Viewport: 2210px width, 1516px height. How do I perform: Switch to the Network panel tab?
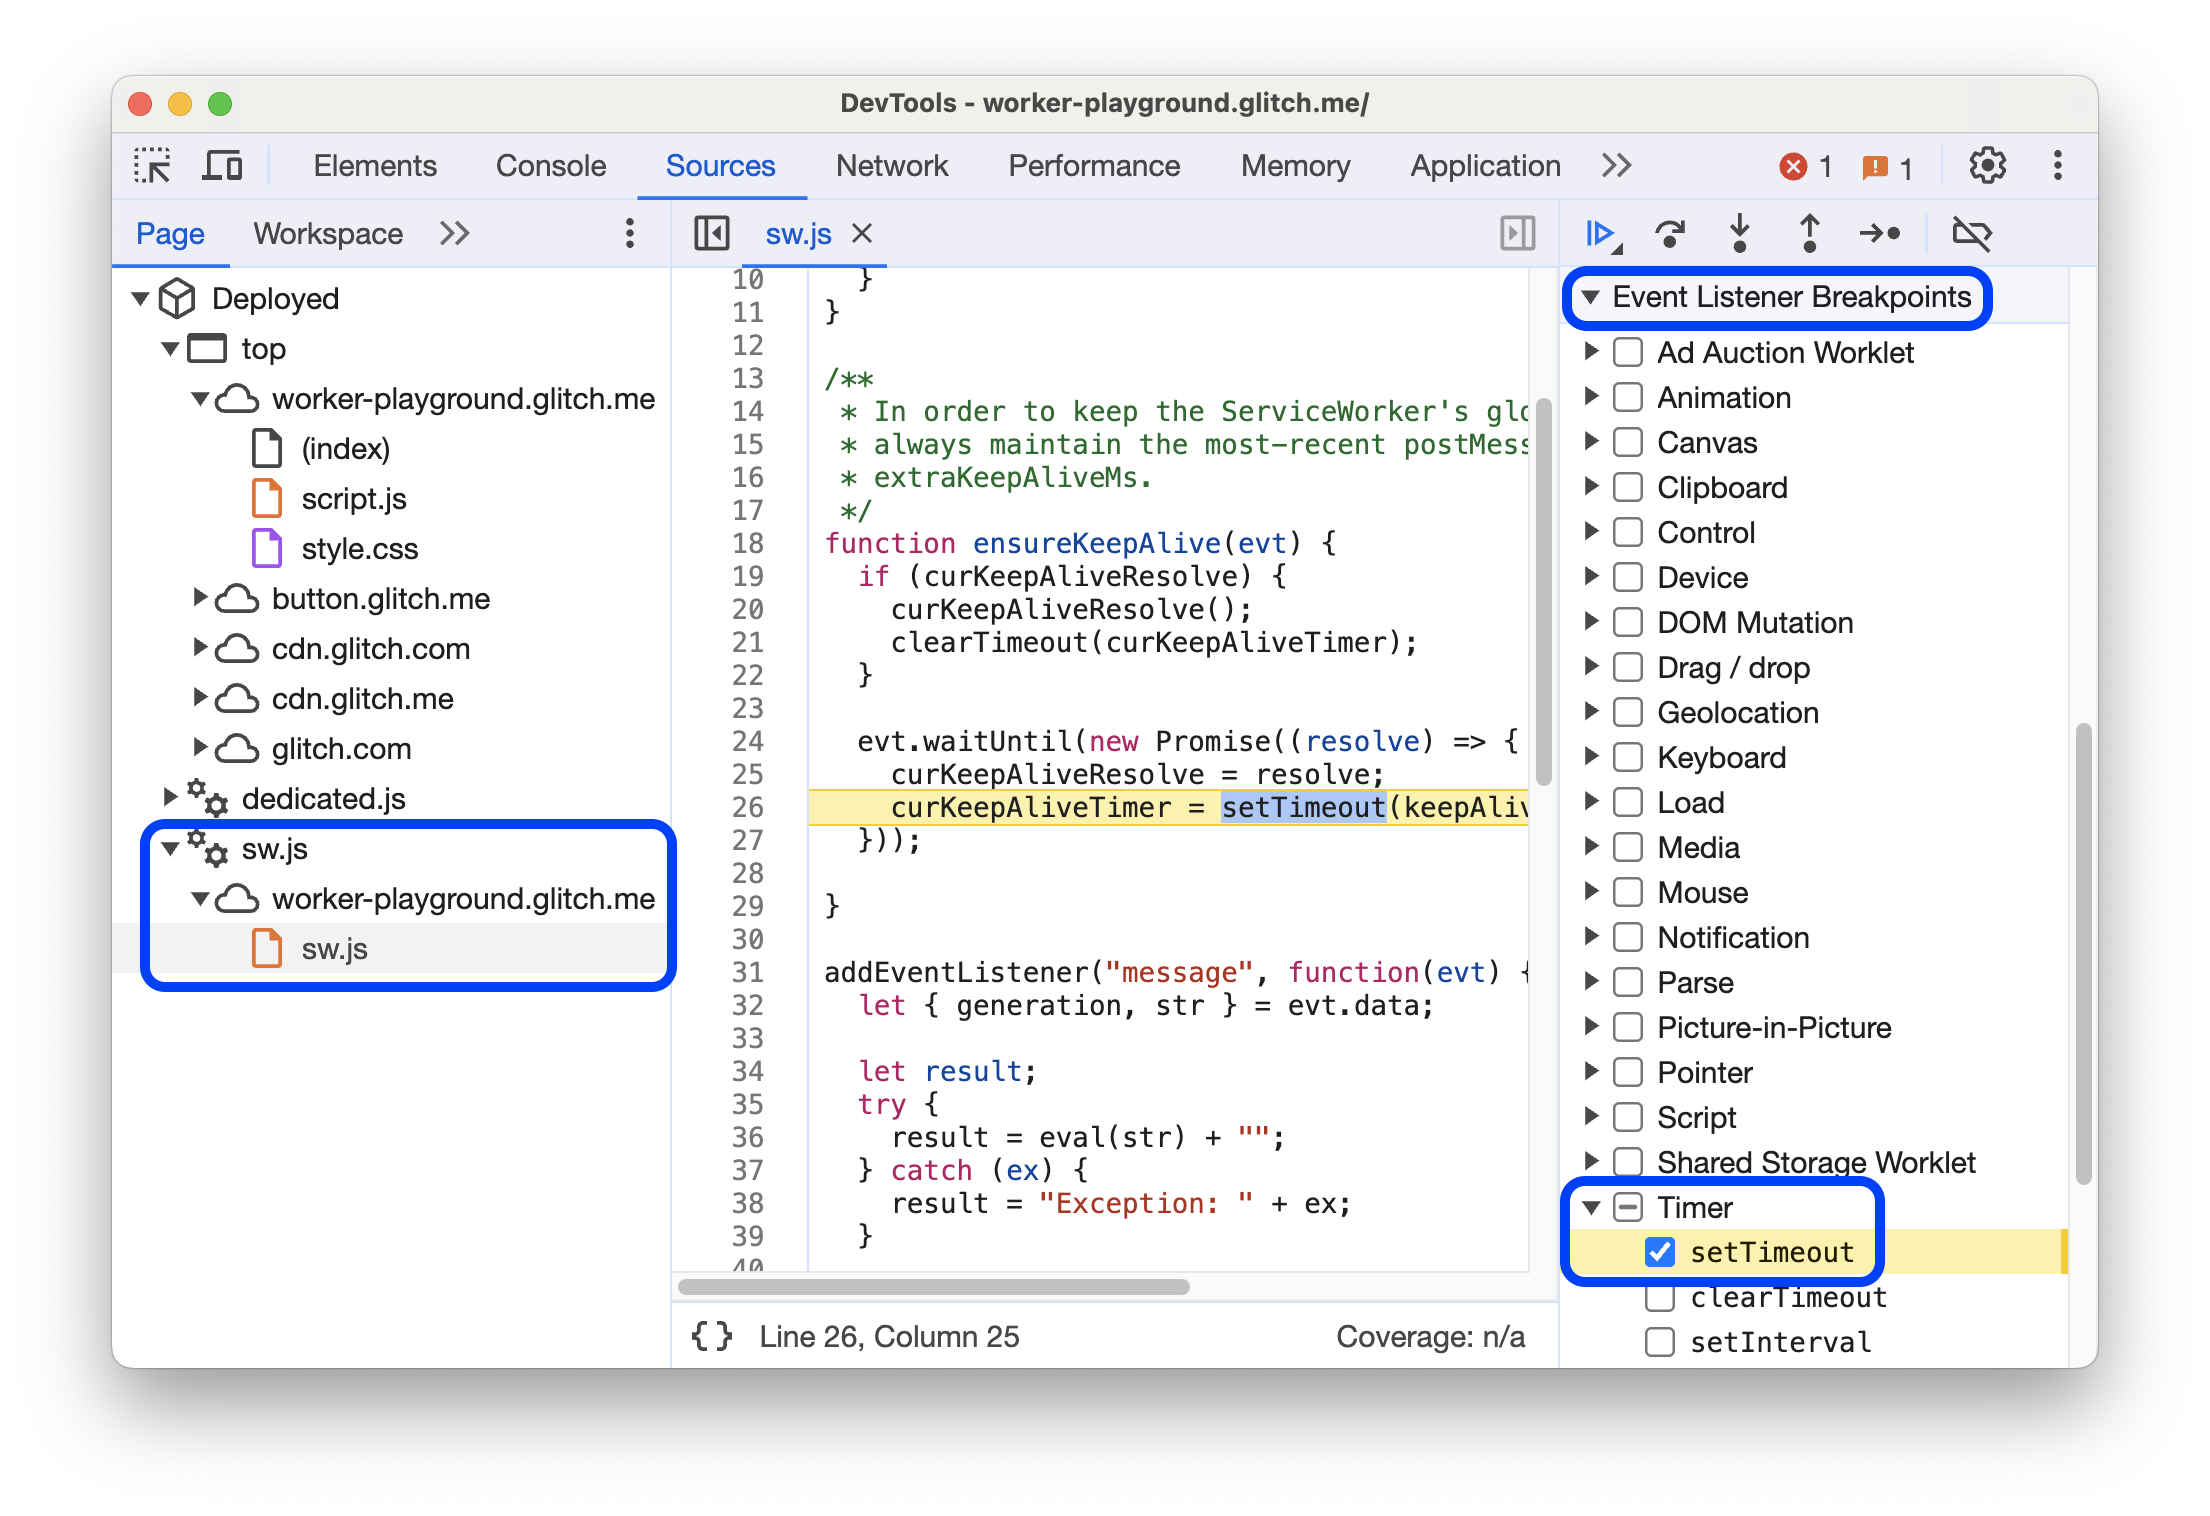[x=890, y=163]
